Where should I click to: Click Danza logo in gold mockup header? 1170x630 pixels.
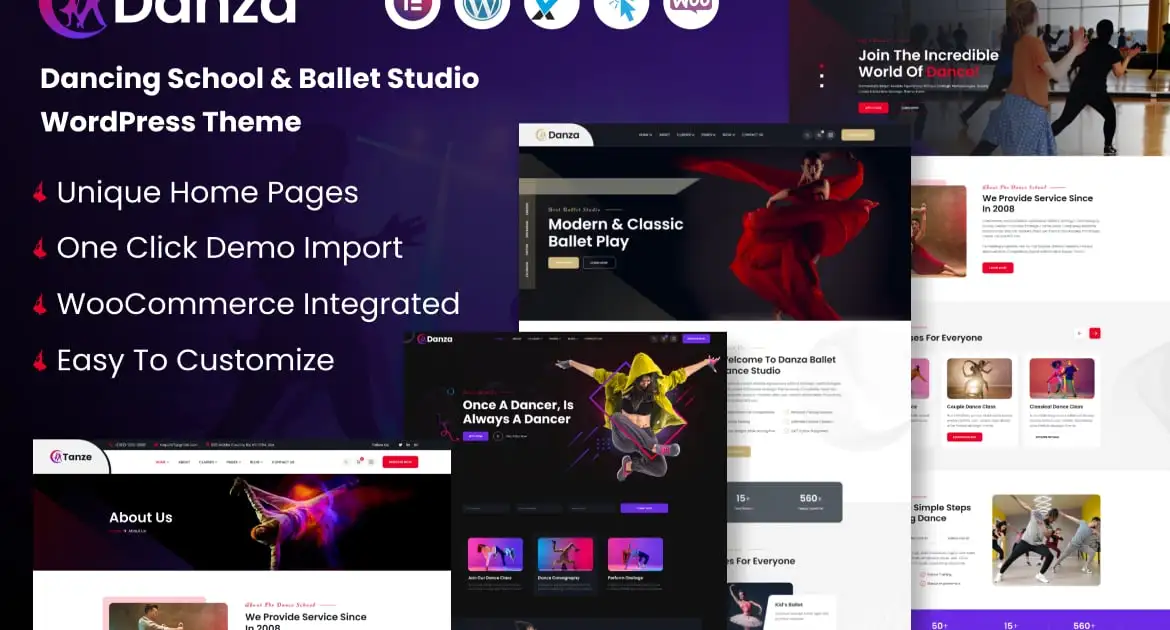pos(557,135)
